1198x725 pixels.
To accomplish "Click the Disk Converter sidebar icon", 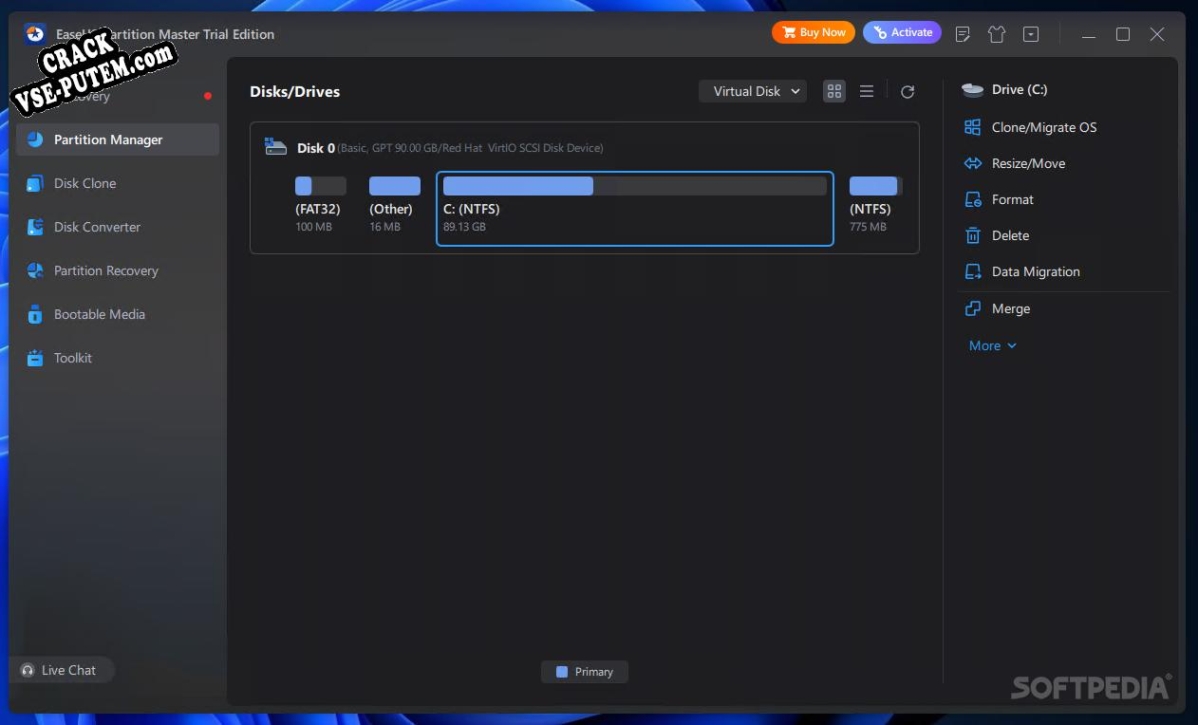I will tap(35, 227).
